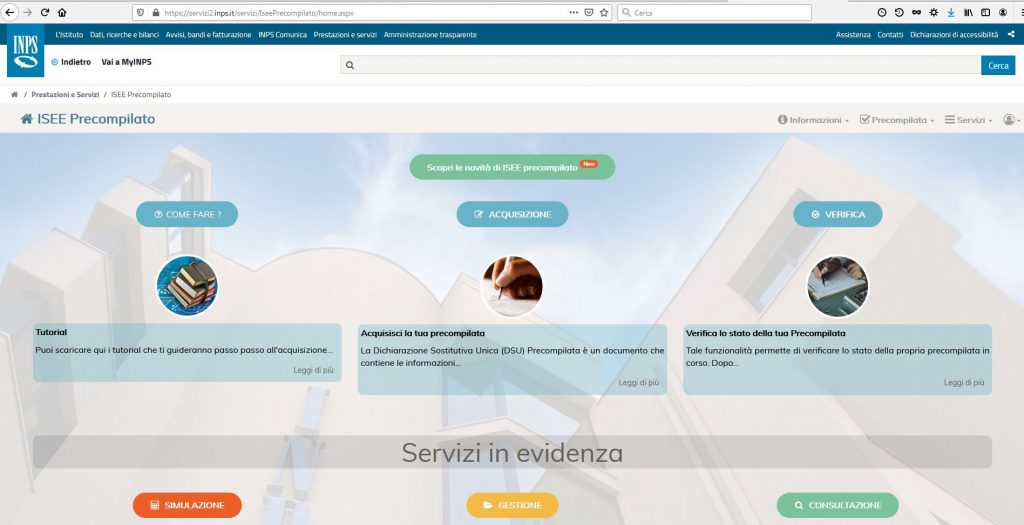Open the library bookmarks icon
The width and height of the screenshot is (1024, 525).
click(x=968, y=12)
